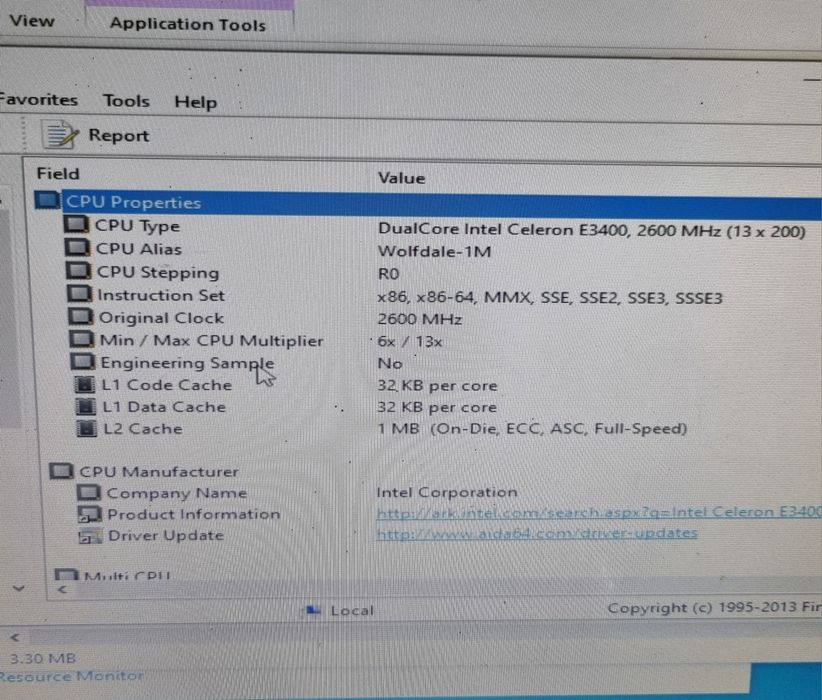The width and height of the screenshot is (822, 700).
Task: Click the CPU Stepping row icon
Action: (79, 270)
